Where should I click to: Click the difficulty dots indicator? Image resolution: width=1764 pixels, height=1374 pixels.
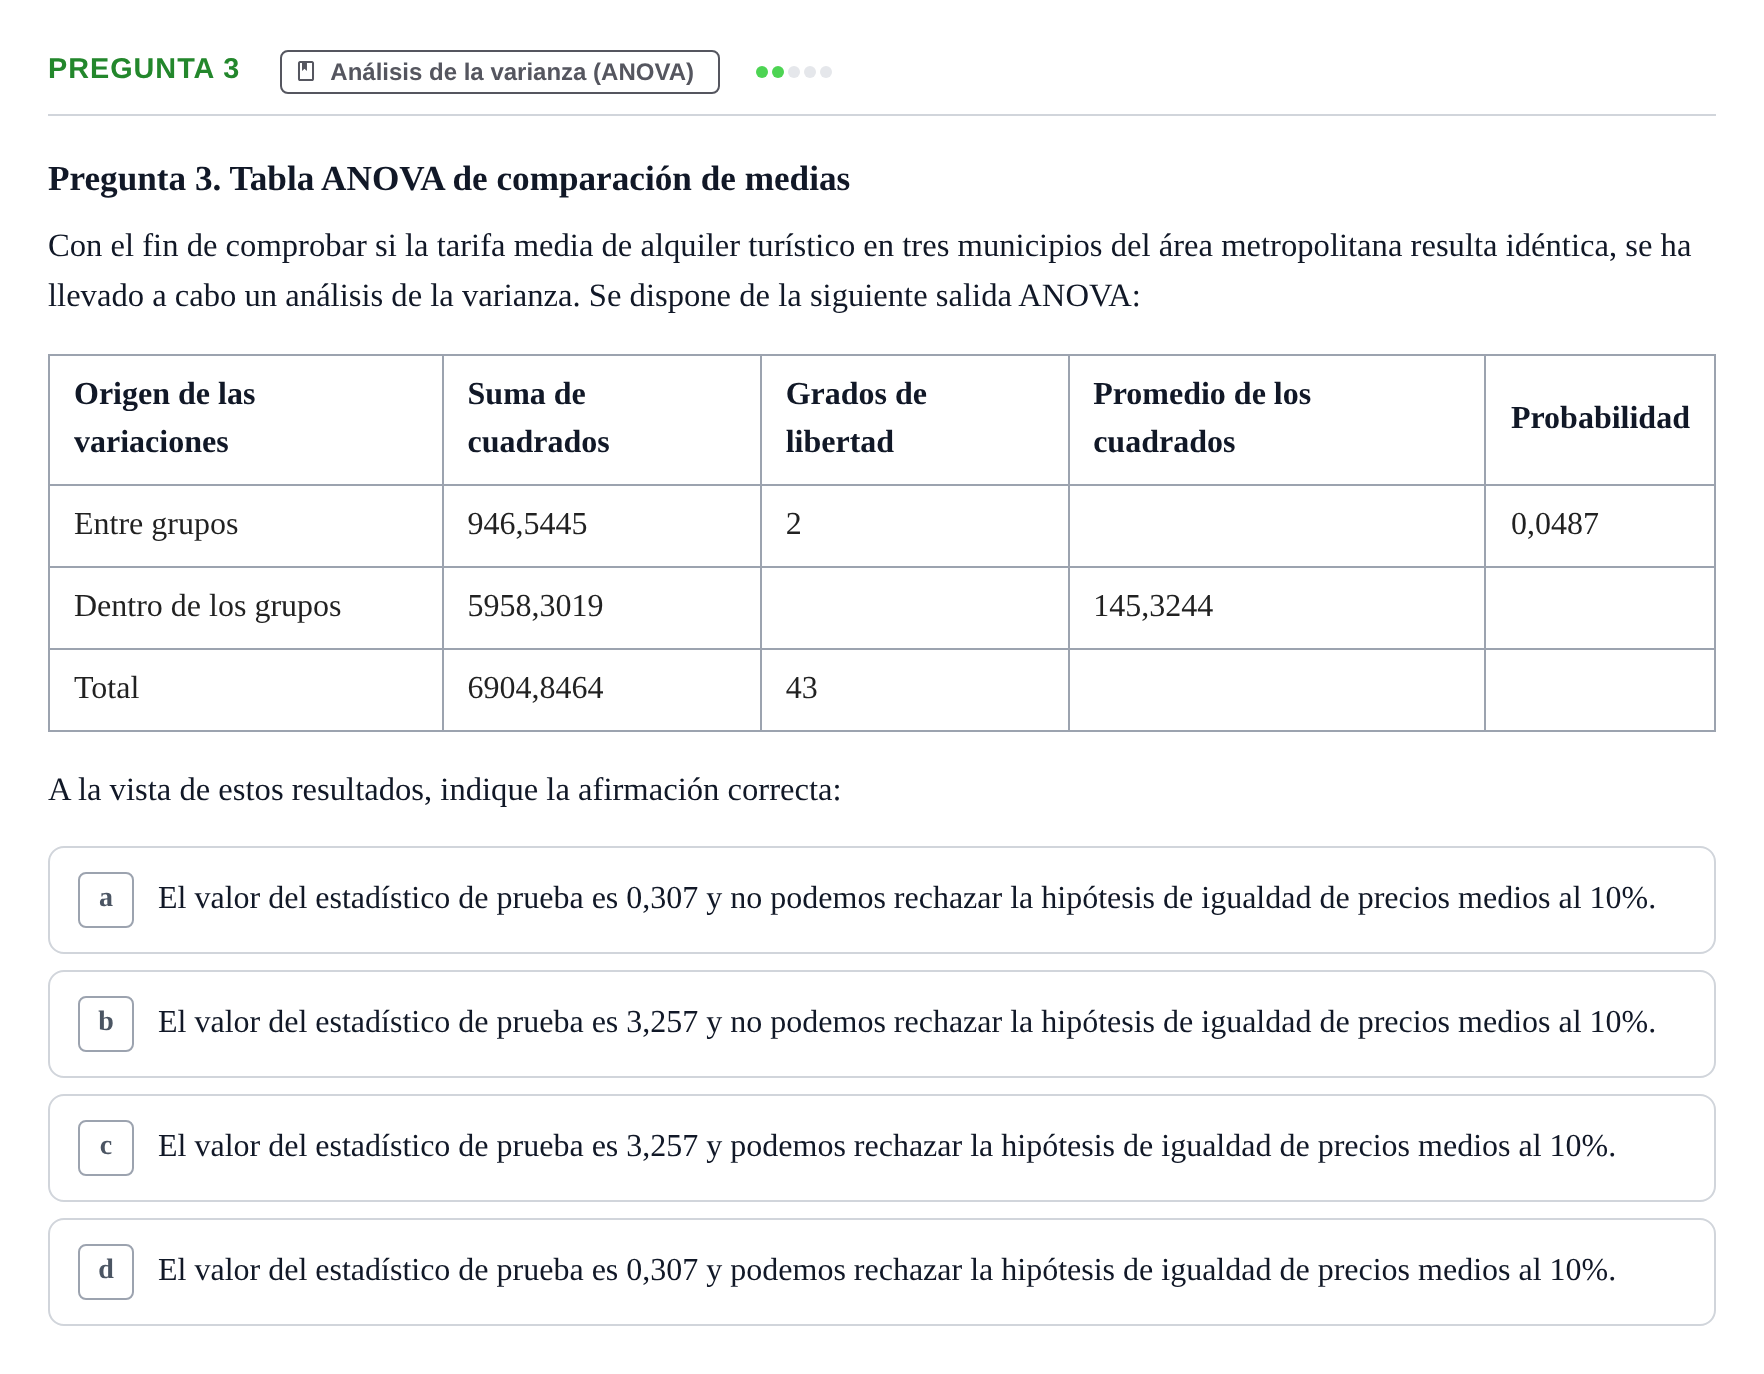click(794, 72)
